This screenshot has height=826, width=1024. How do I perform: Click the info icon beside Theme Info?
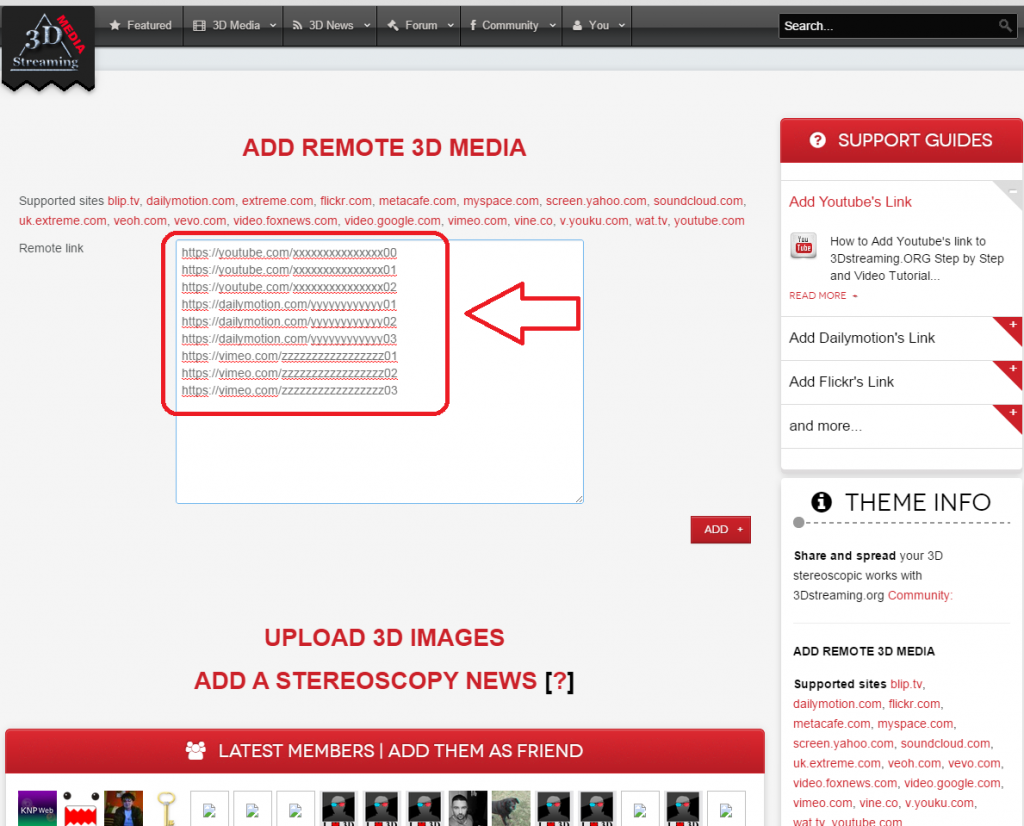821,502
